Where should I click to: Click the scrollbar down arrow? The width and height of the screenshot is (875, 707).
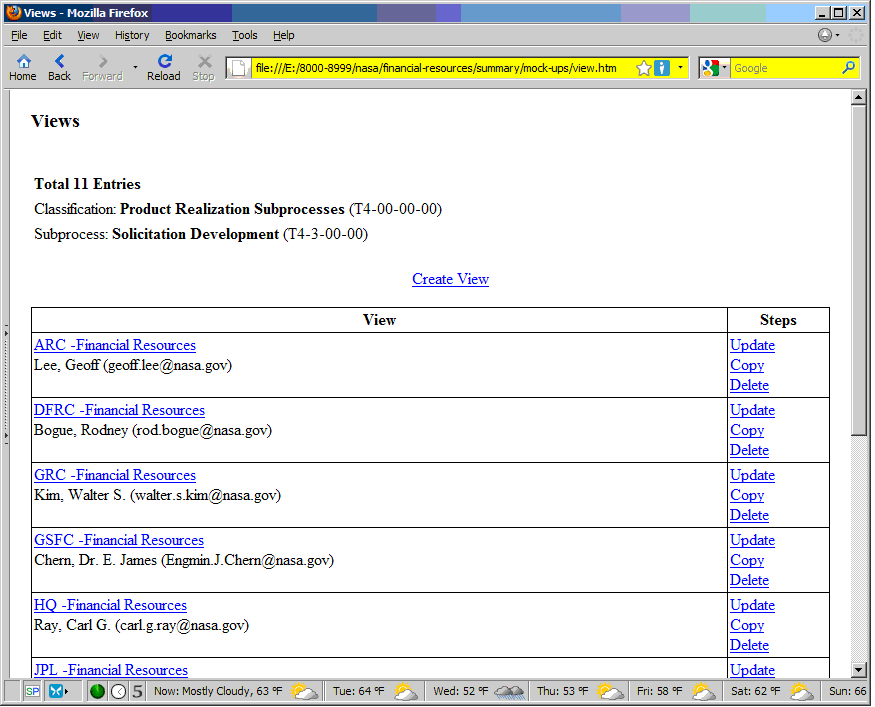(858, 669)
